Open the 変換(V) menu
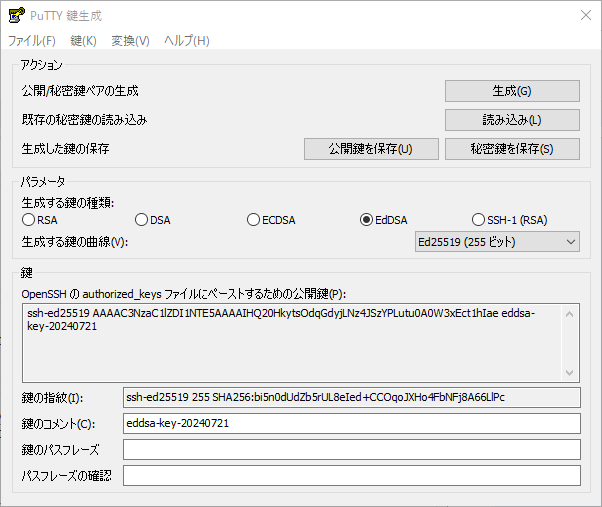Viewport: 602px width, 507px height. pos(130,40)
